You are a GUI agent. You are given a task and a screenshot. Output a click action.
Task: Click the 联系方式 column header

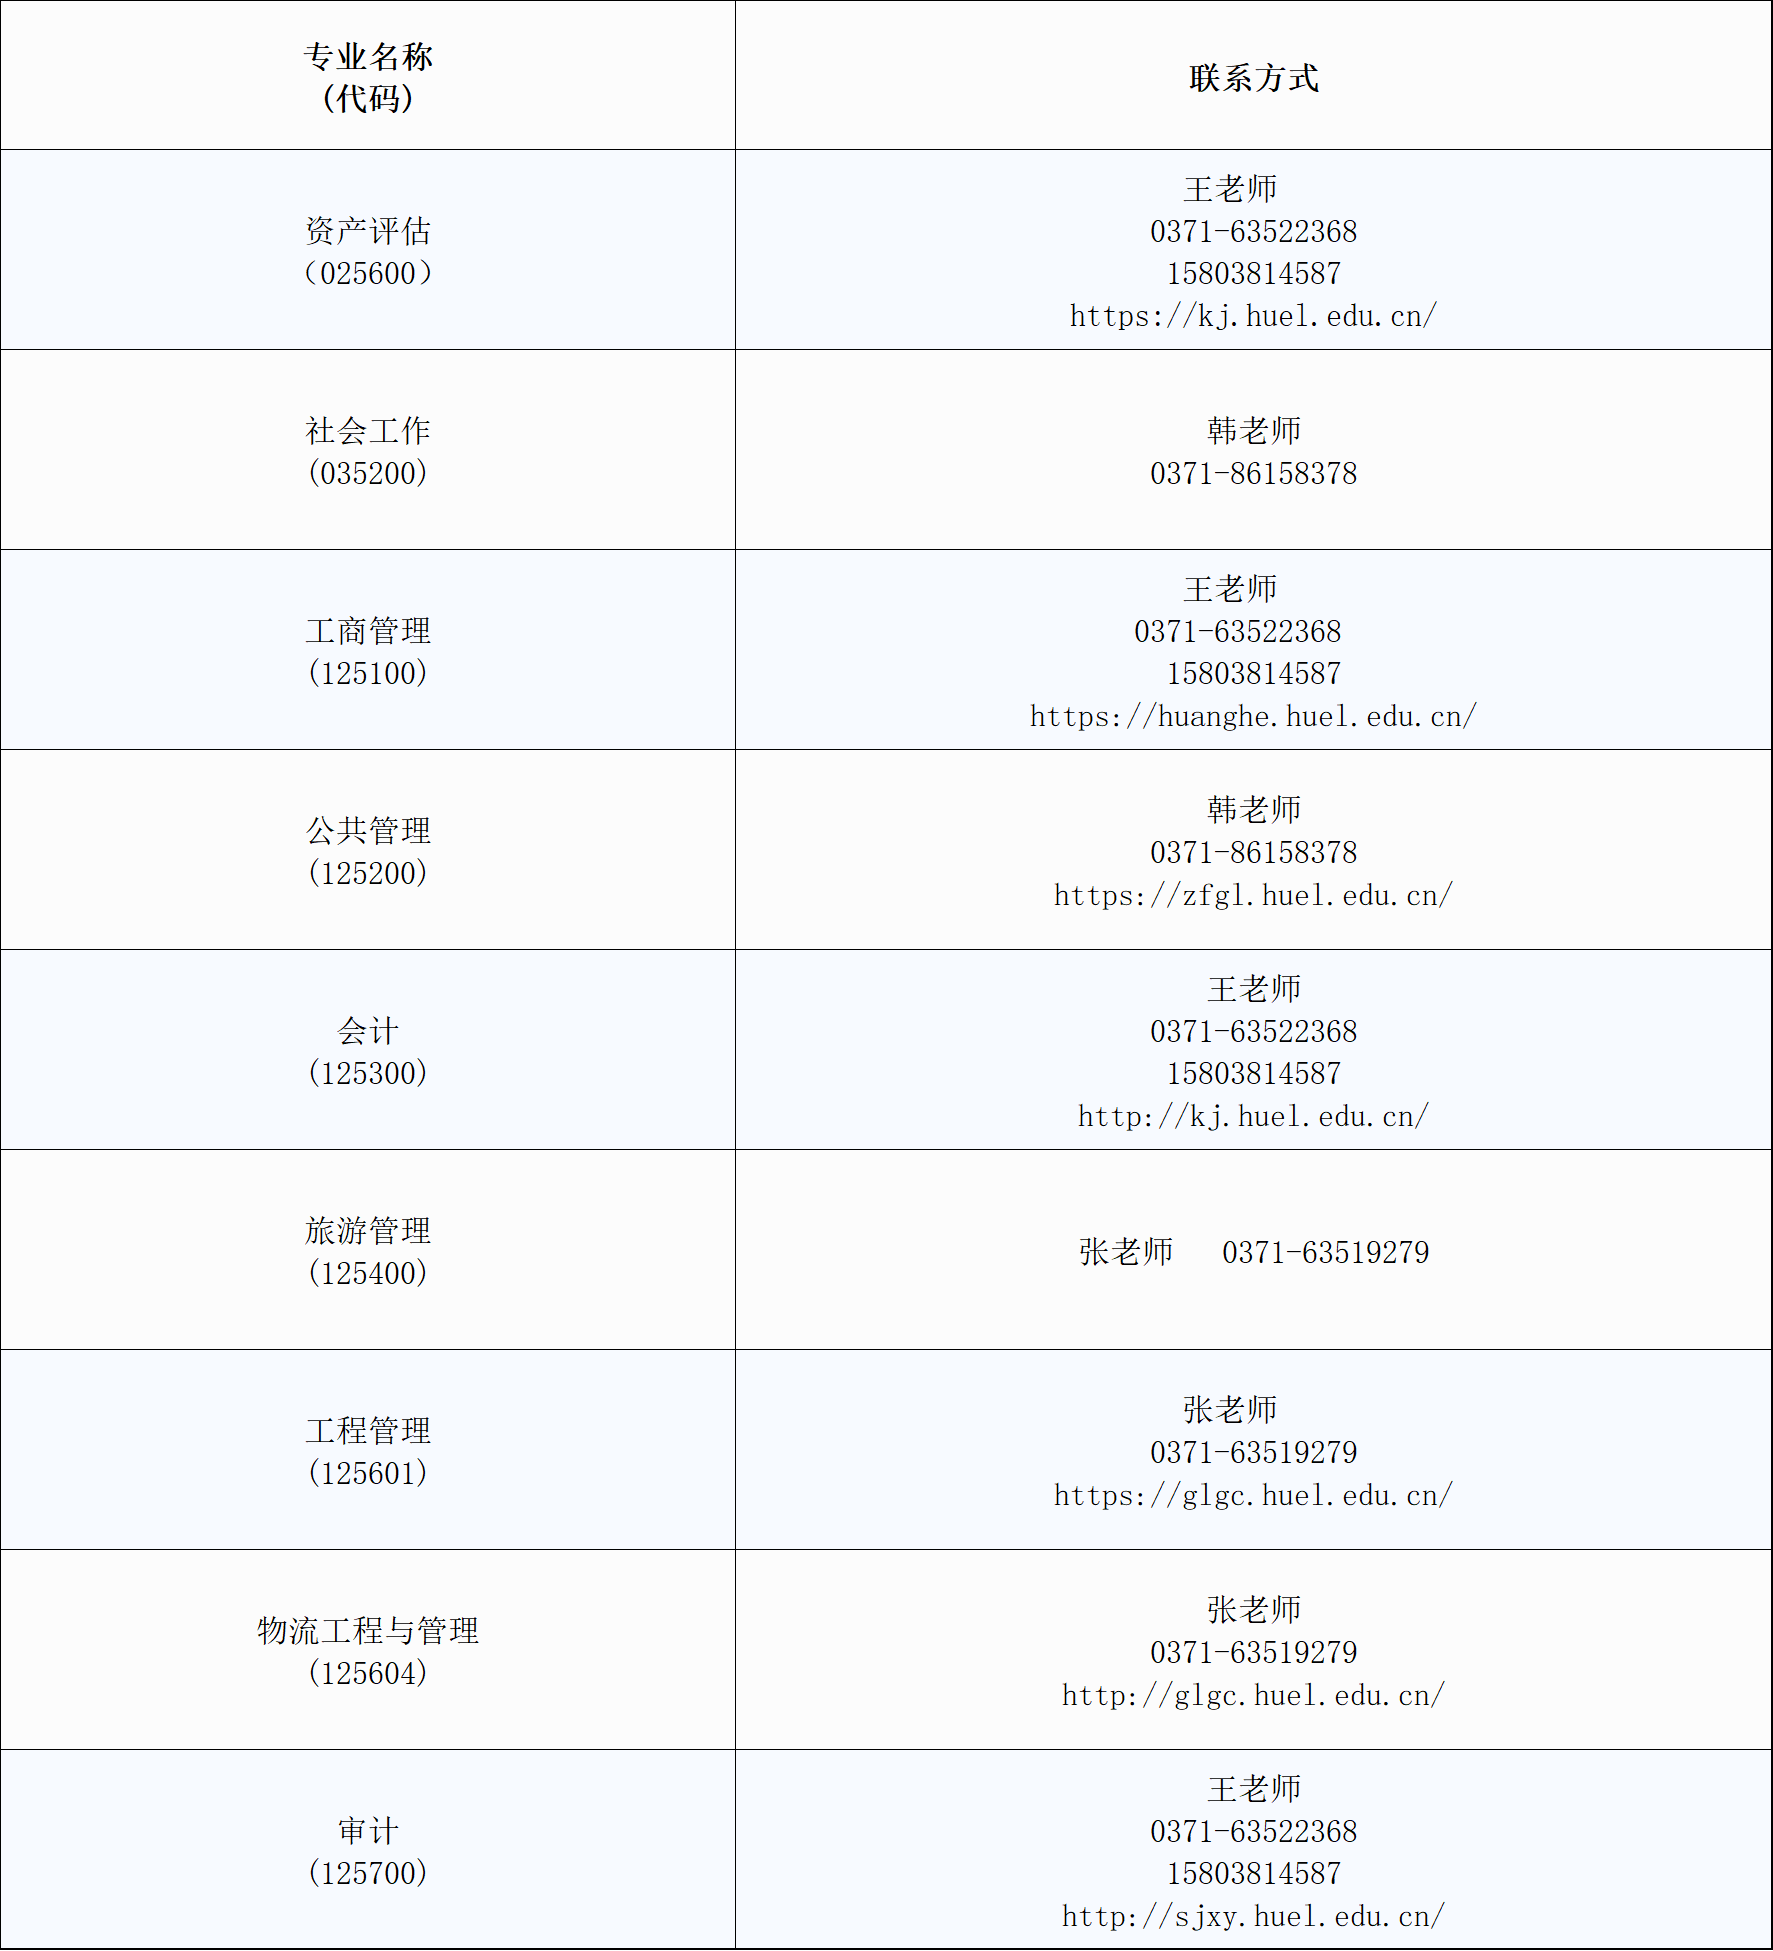click(x=1253, y=78)
